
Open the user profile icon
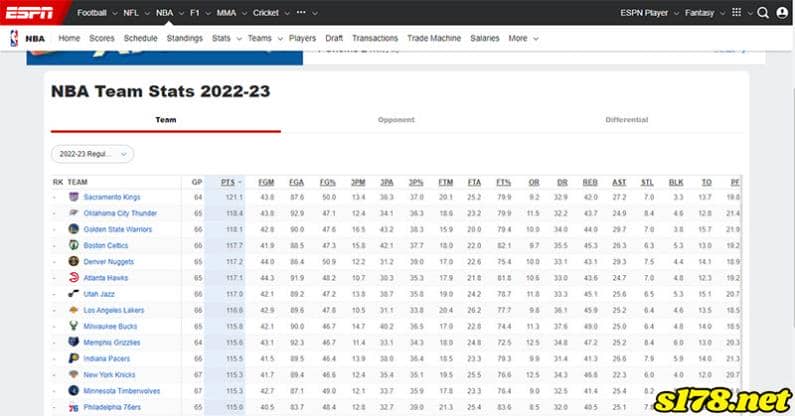(782, 13)
